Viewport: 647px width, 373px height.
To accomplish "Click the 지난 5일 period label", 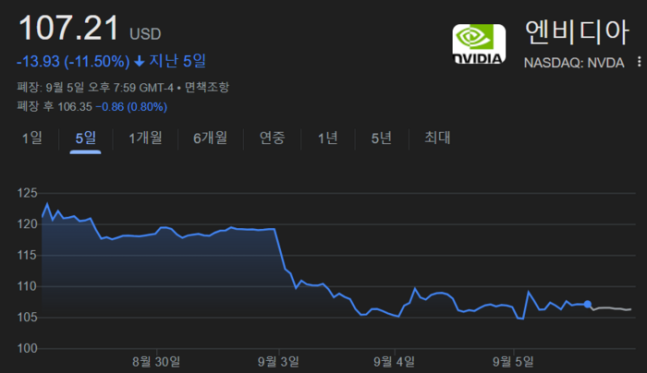I will [x=177, y=61].
